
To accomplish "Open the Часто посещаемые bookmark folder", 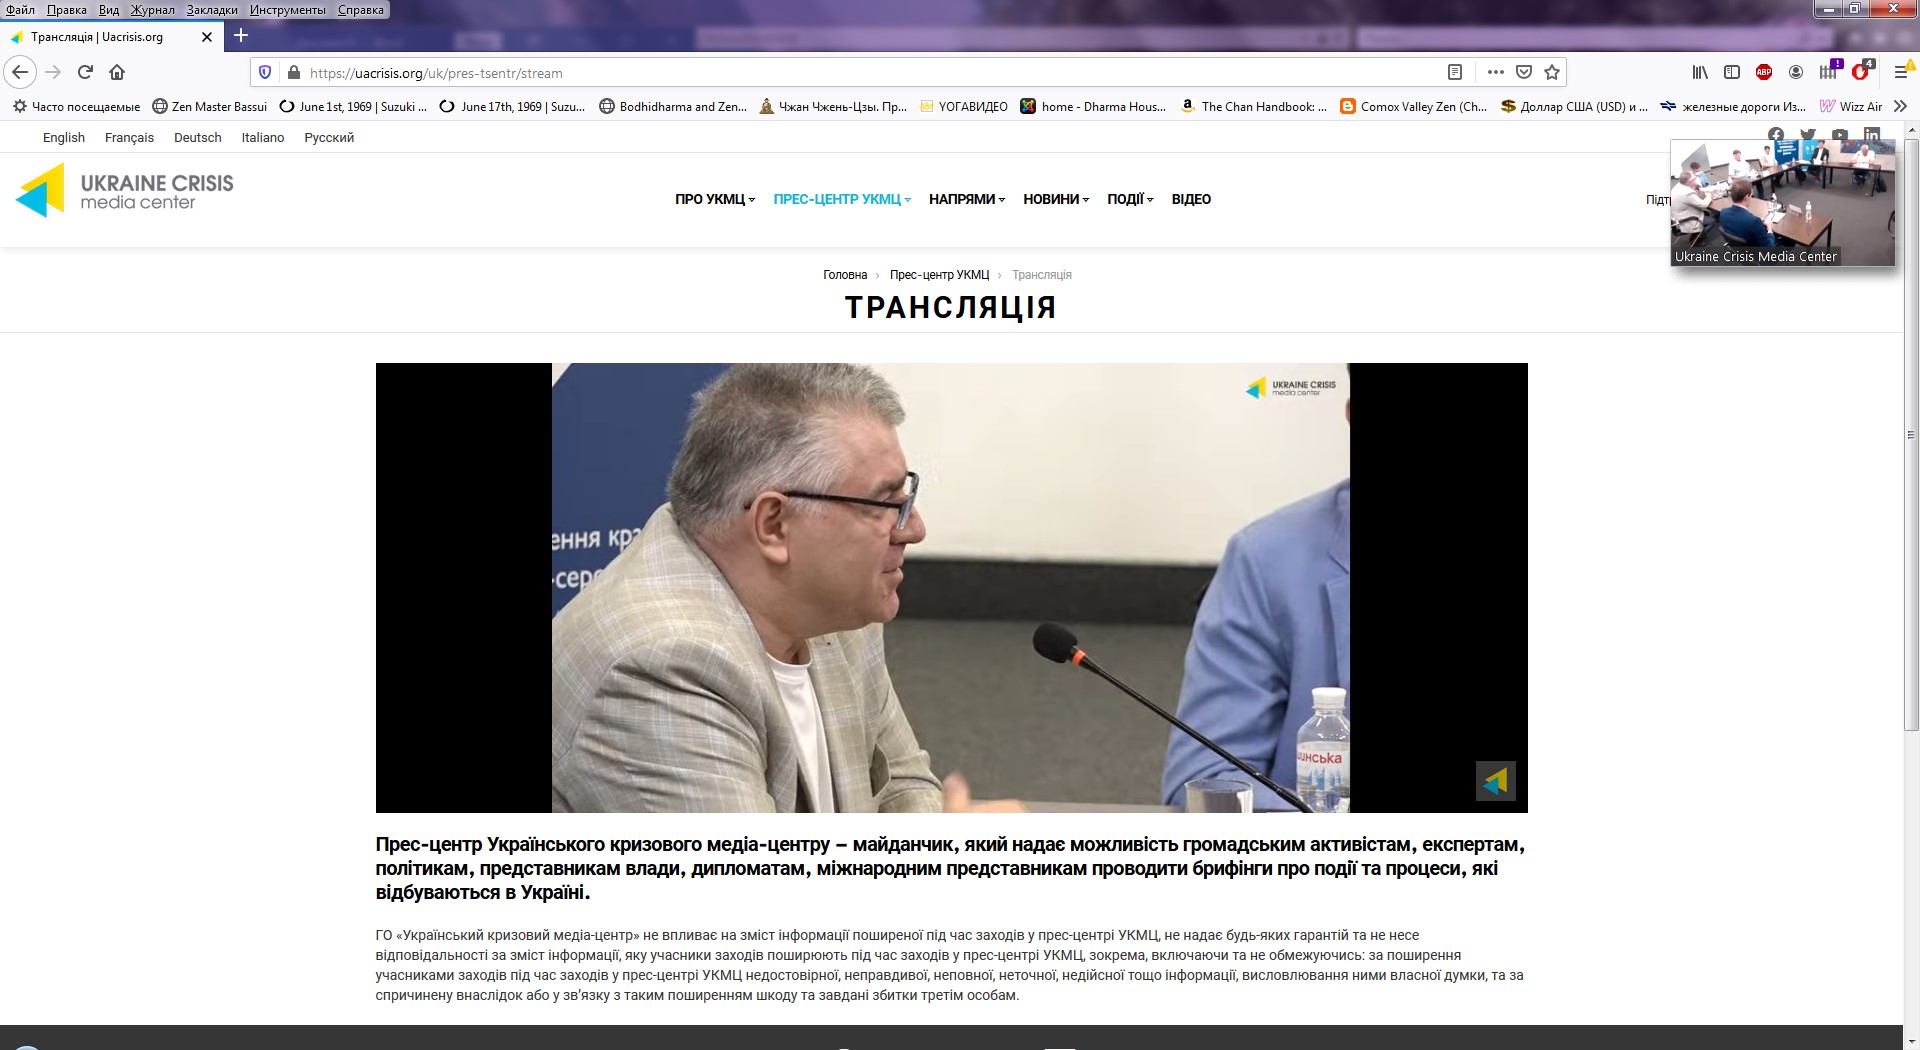I will point(77,106).
